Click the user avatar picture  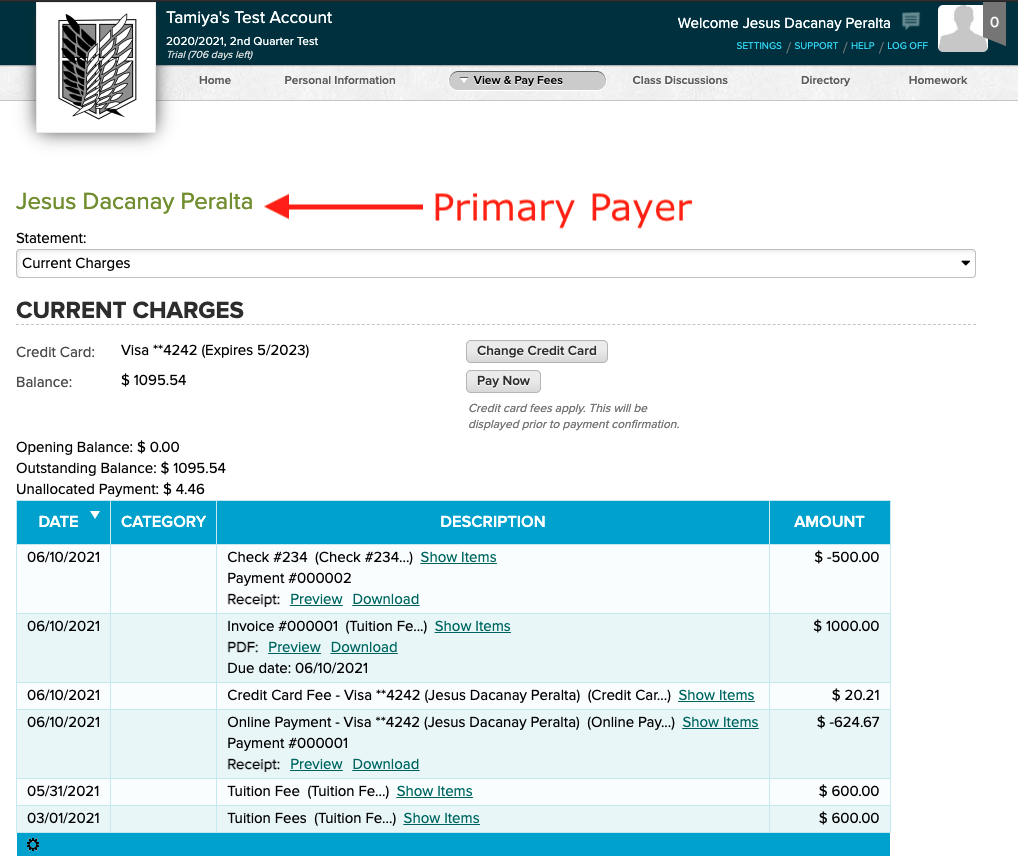tap(962, 28)
